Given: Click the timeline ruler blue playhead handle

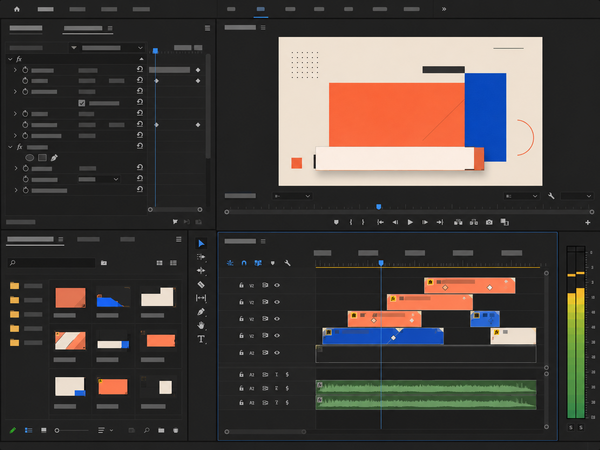Looking at the screenshot, I should (381, 263).
